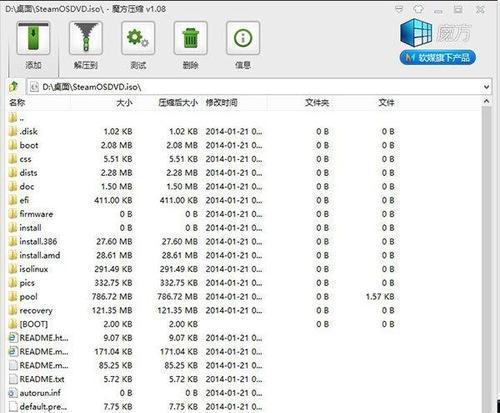Screen dimensions: 500x413
Task: Click the pool file value 1.57 KB
Action: tap(380, 297)
